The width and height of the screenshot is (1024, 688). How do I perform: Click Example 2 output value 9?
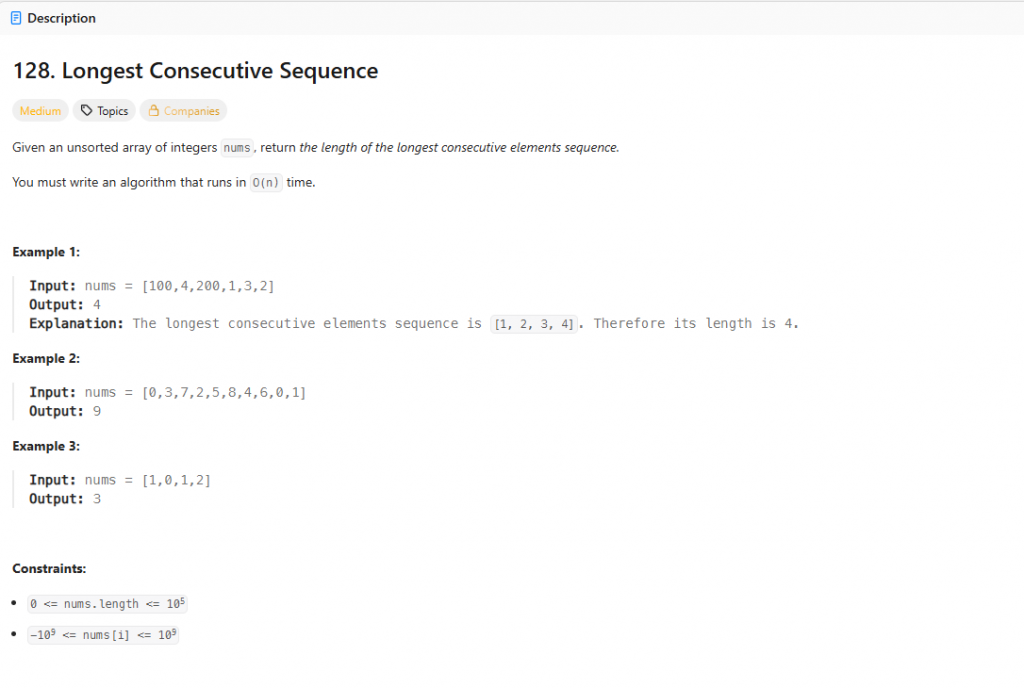(97, 411)
